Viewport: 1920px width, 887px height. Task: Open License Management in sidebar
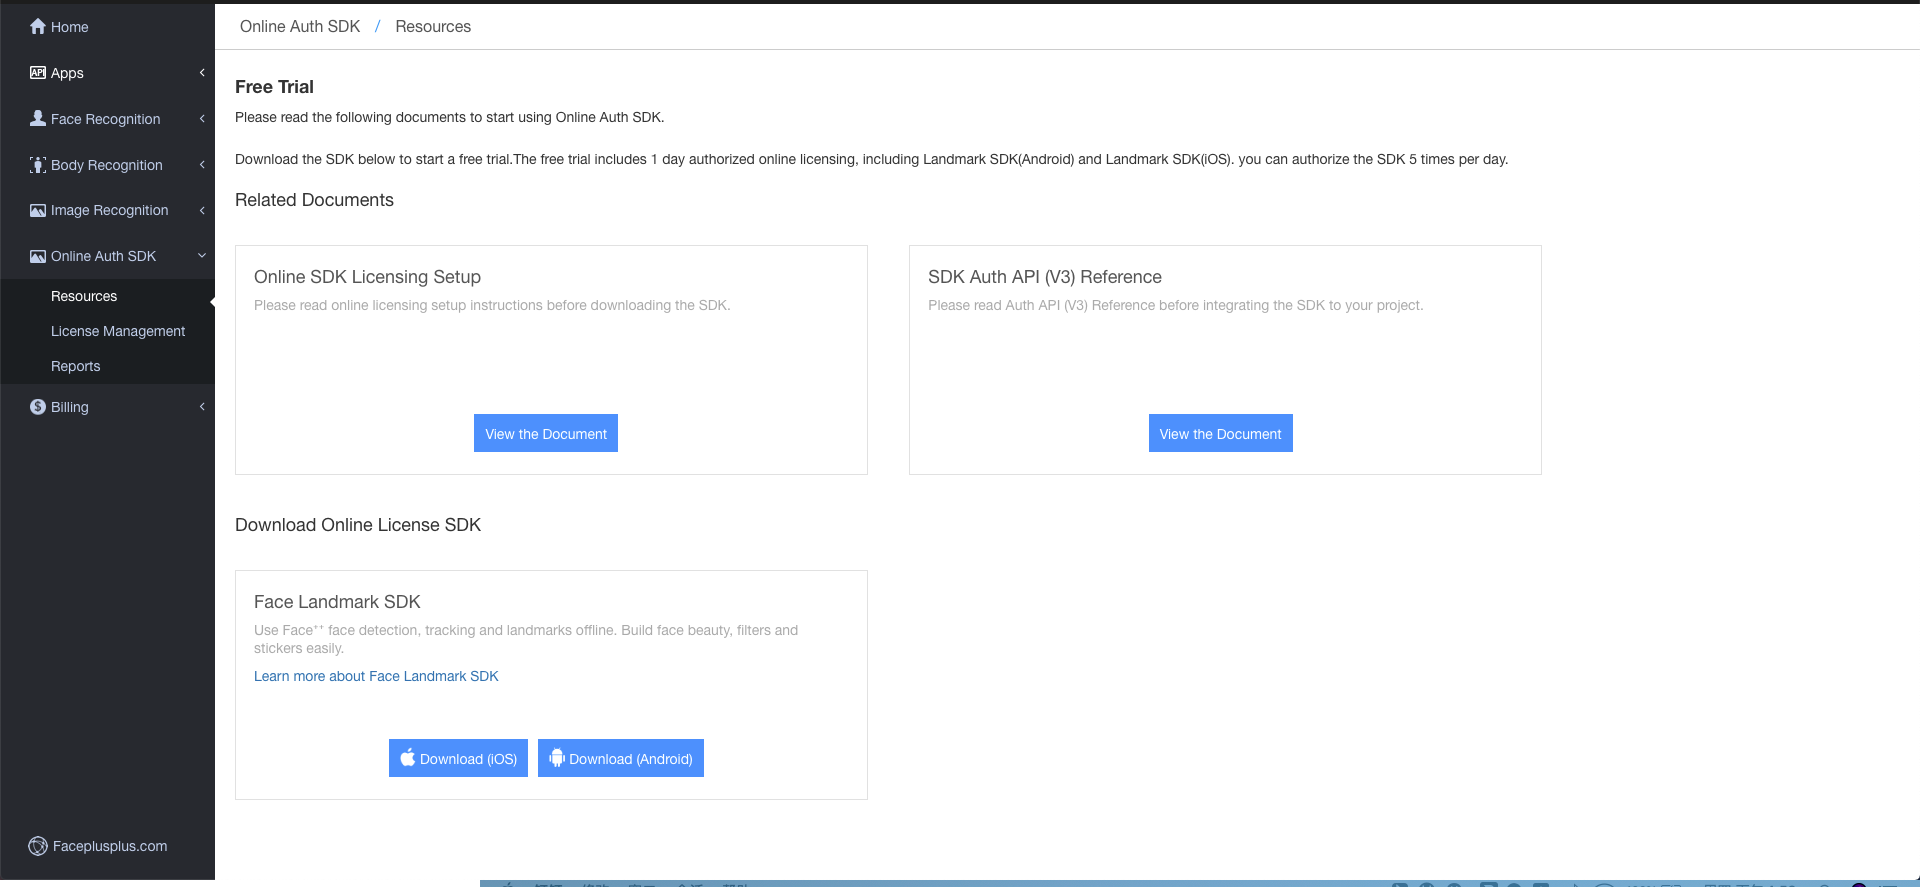pyautogui.click(x=118, y=331)
